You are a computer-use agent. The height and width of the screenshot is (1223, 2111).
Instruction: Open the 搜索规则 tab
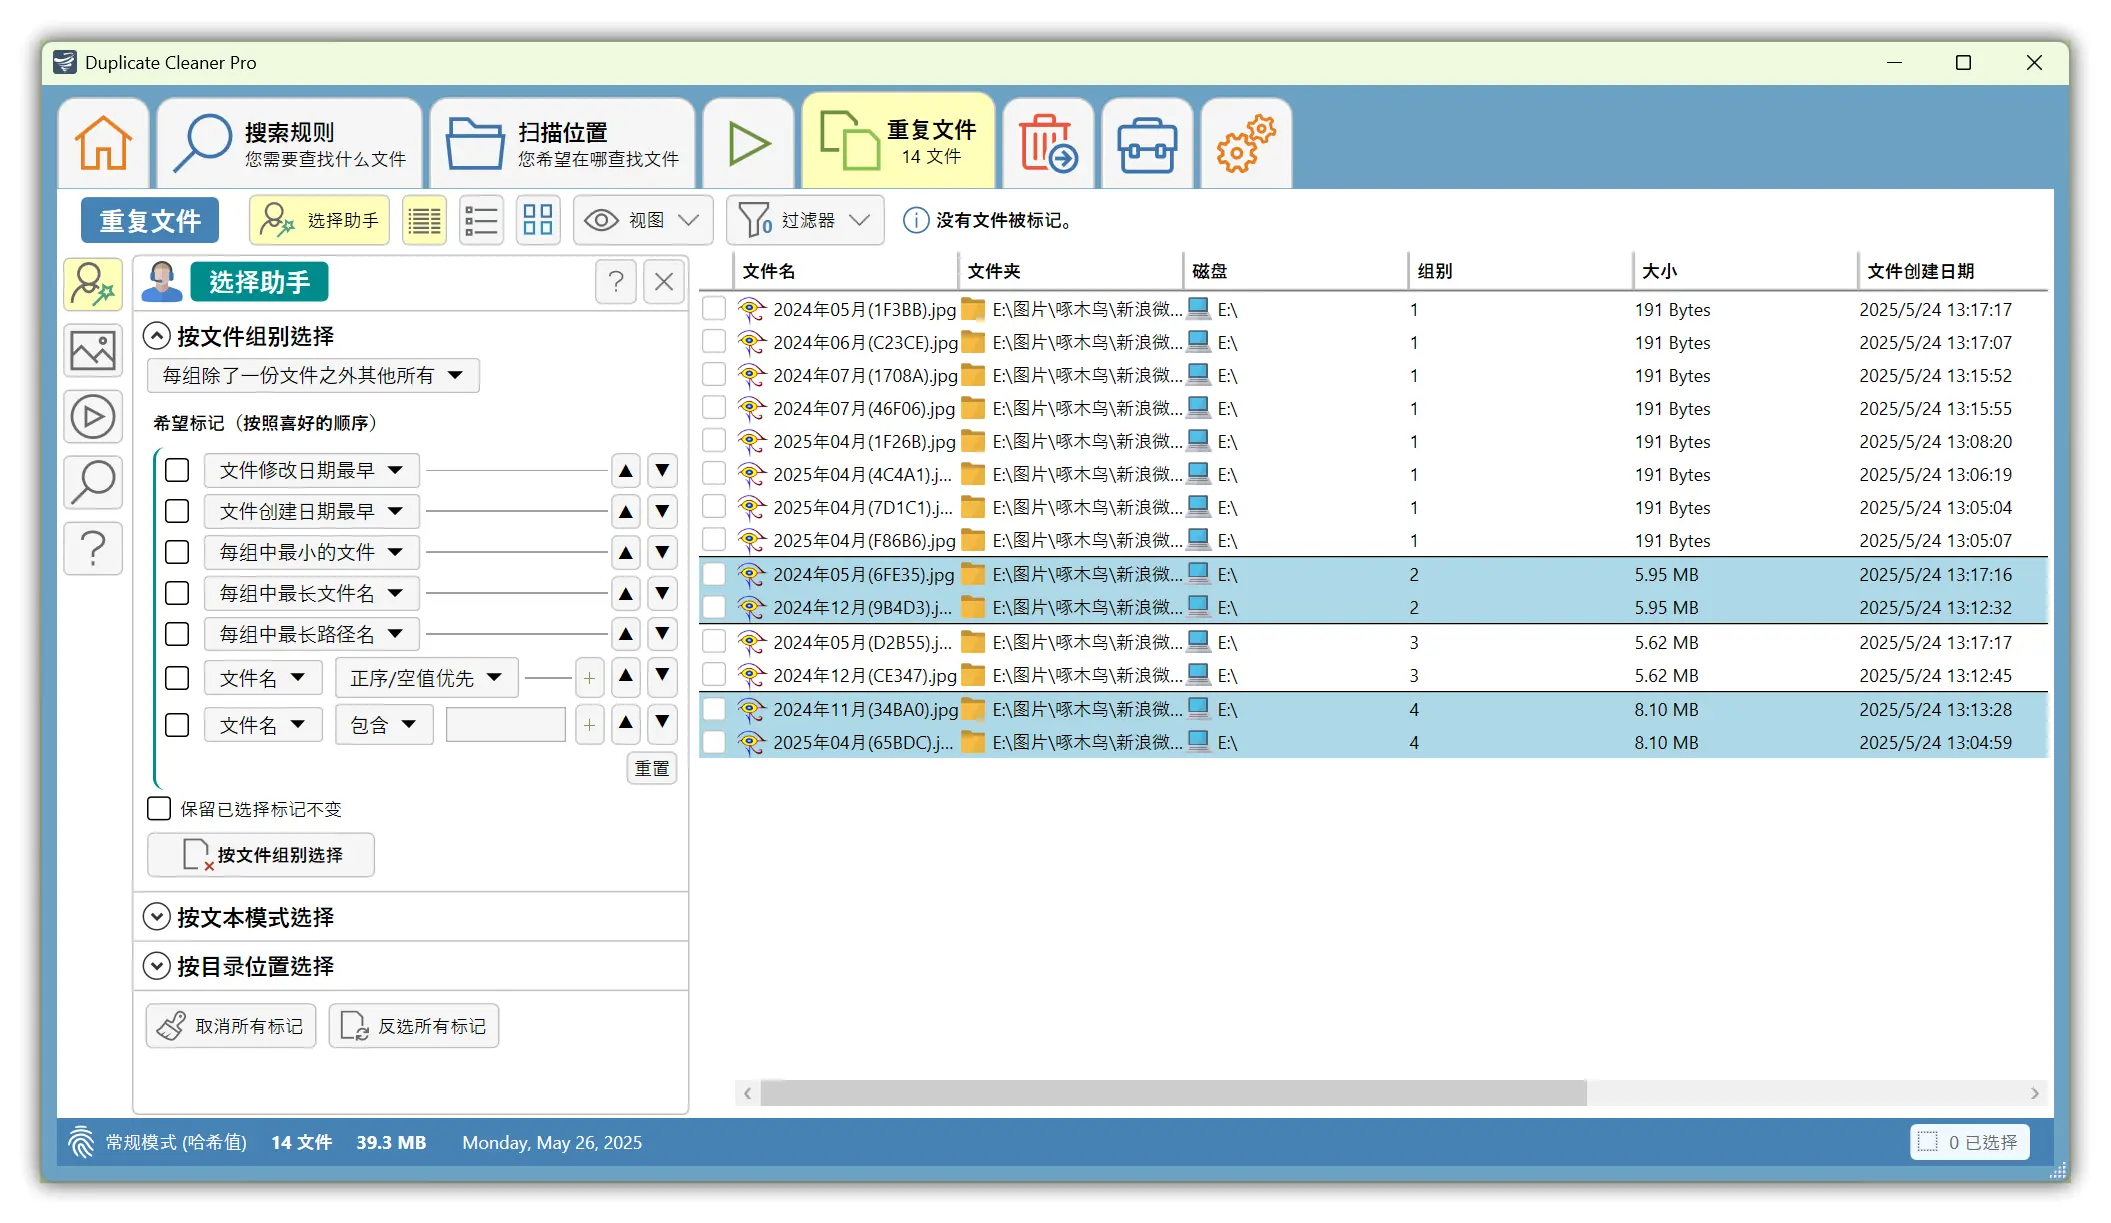pyautogui.click(x=290, y=143)
